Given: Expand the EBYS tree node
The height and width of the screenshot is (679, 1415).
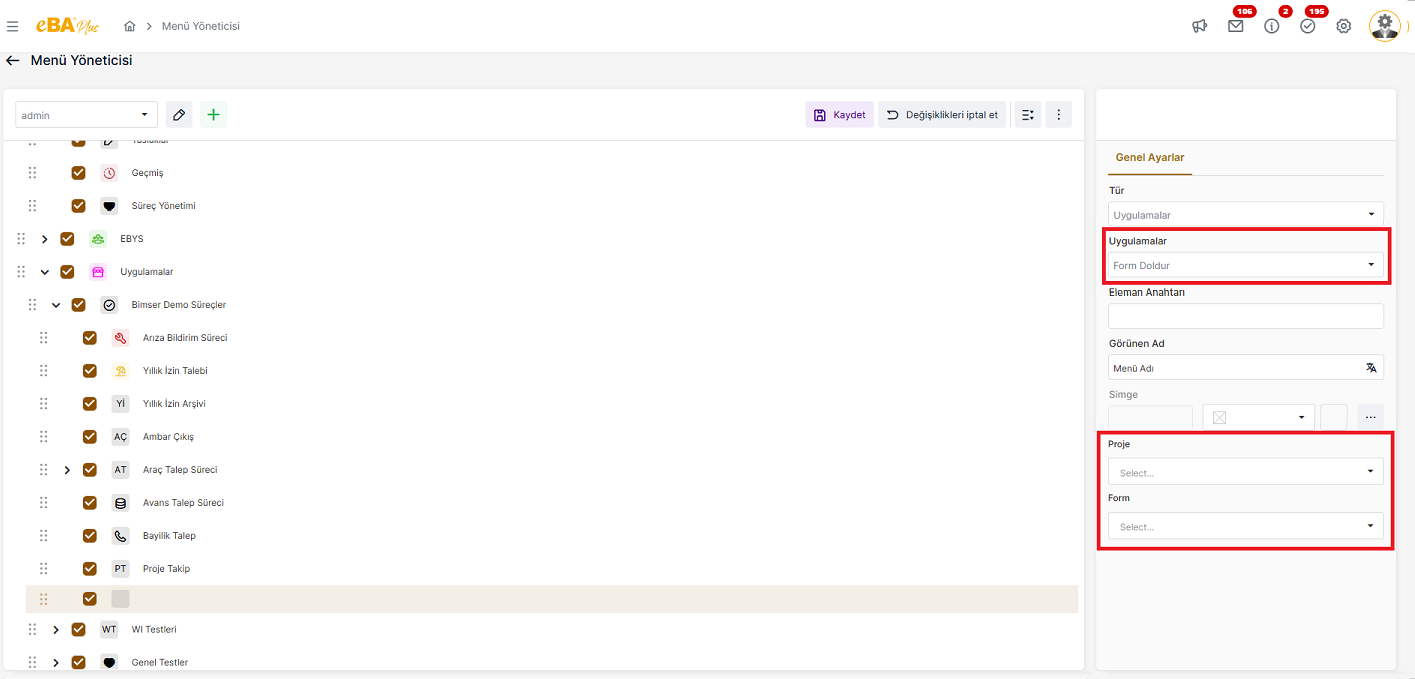Looking at the screenshot, I should click(x=44, y=239).
